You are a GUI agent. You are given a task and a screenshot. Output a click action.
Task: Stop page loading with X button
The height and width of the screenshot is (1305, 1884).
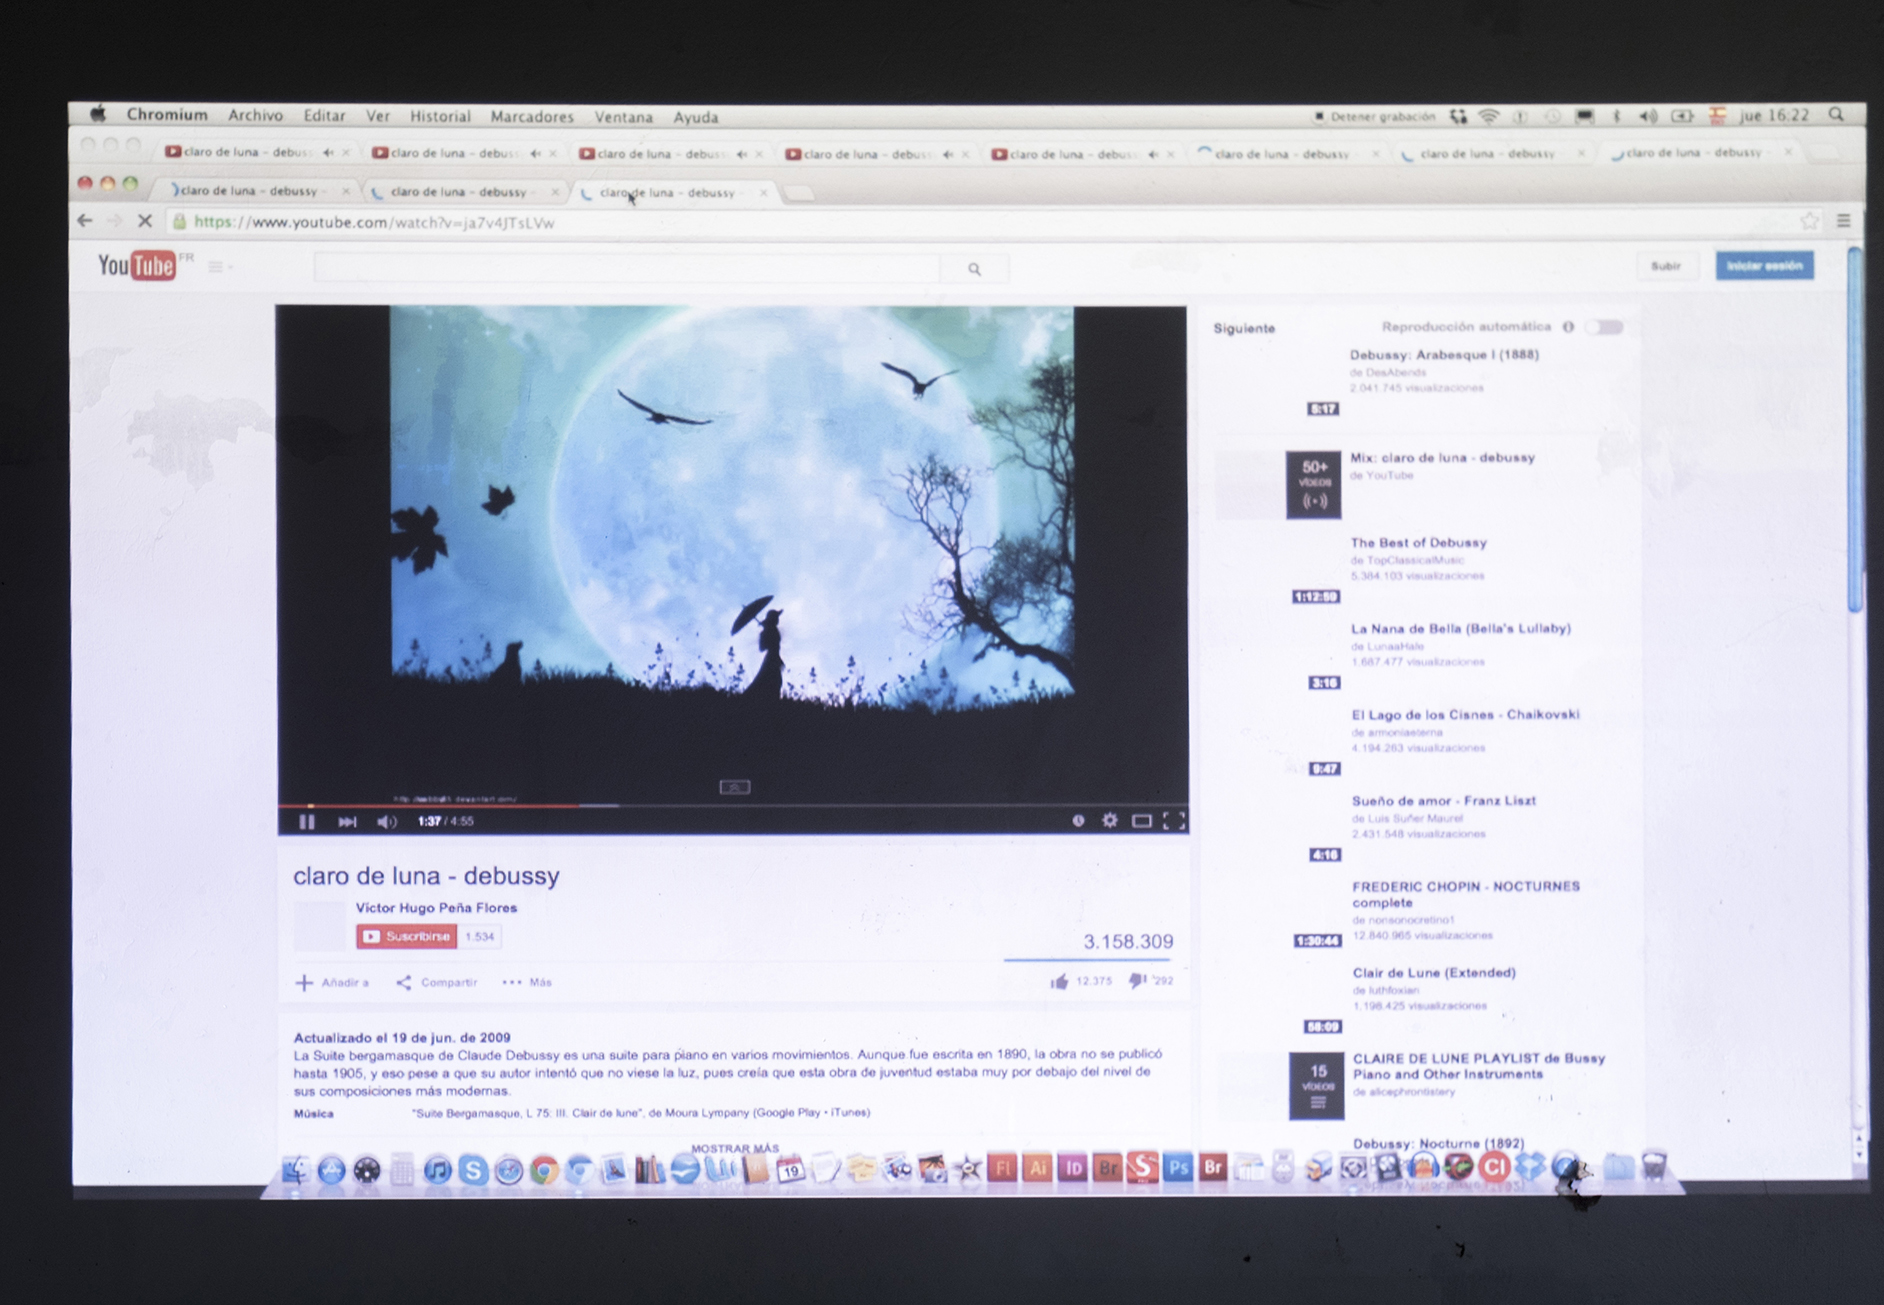pyautogui.click(x=145, y=221)
